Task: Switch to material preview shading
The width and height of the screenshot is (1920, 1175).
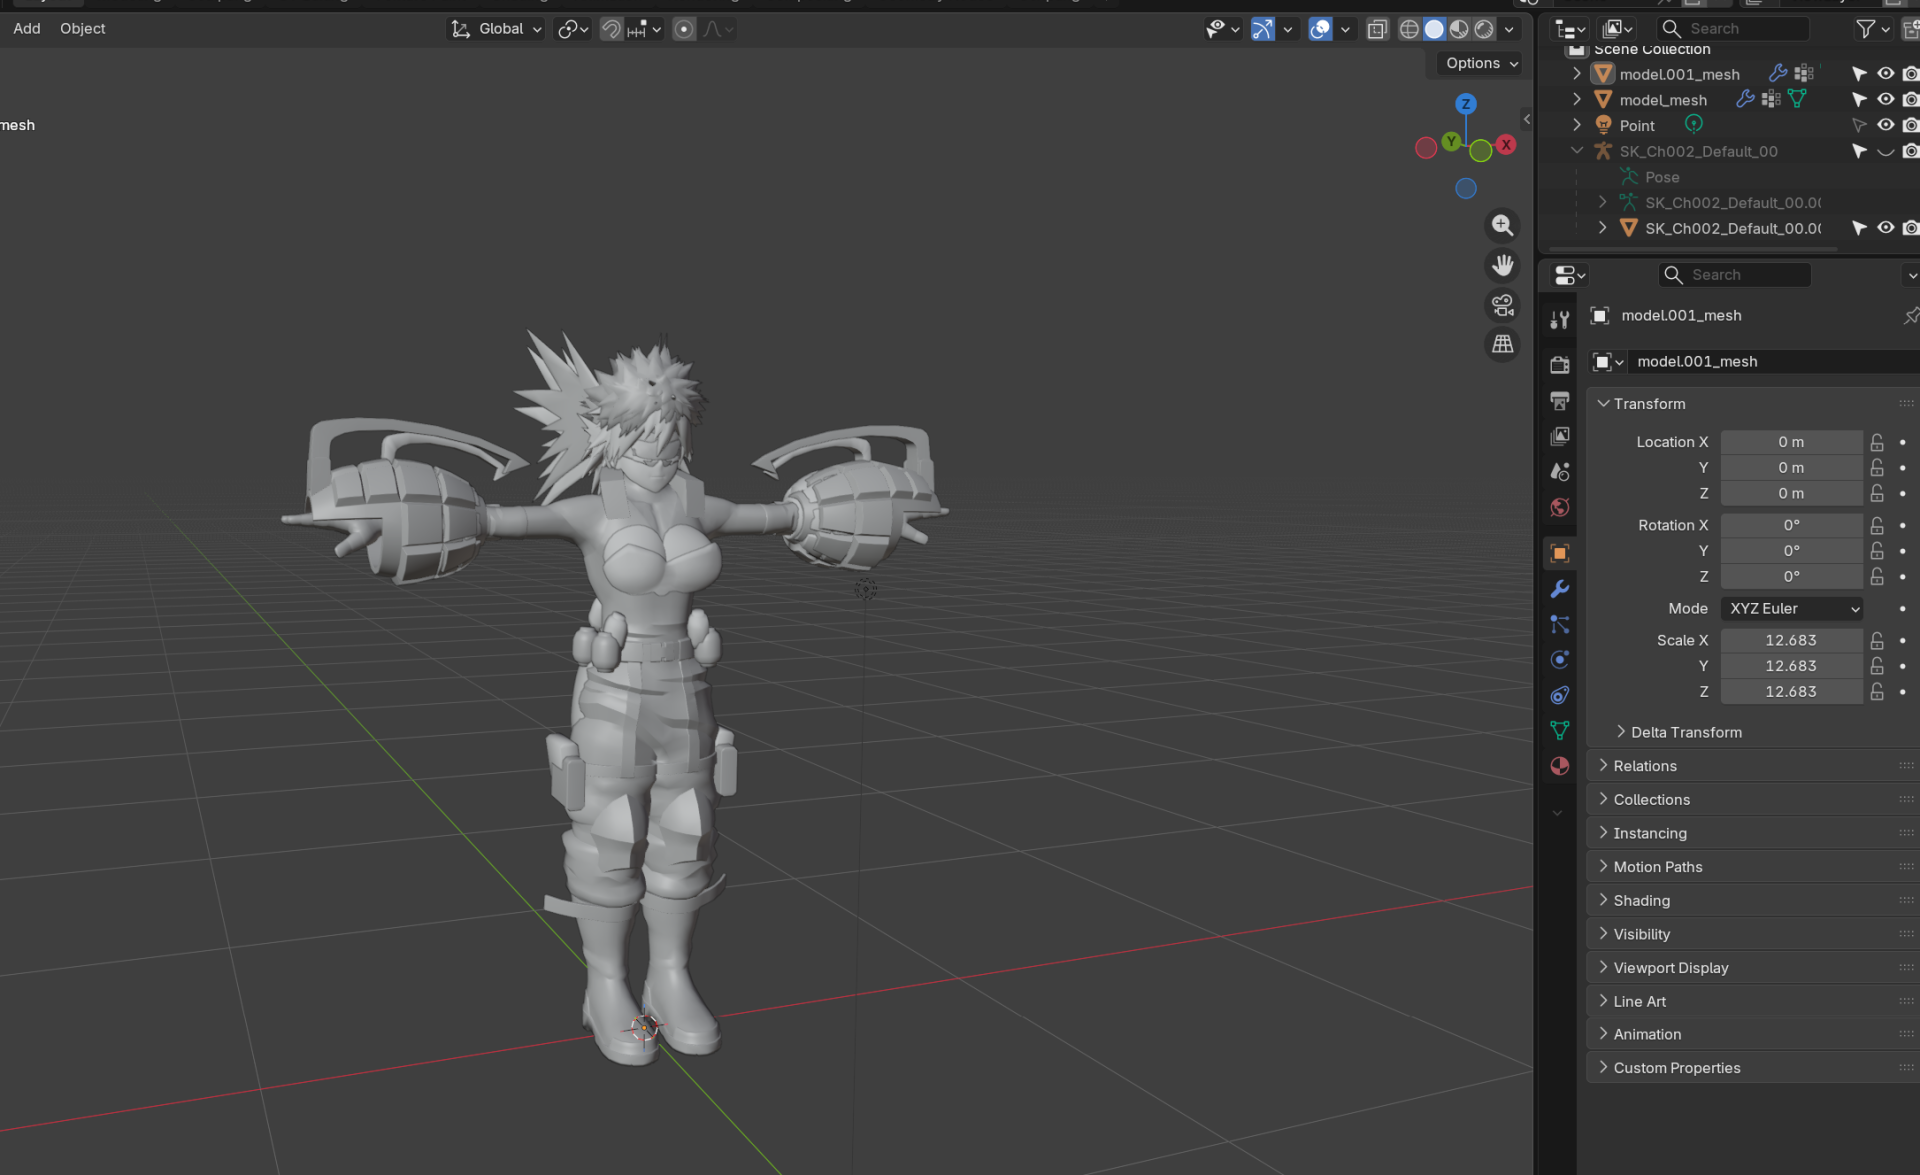Action: (1459, 29)
